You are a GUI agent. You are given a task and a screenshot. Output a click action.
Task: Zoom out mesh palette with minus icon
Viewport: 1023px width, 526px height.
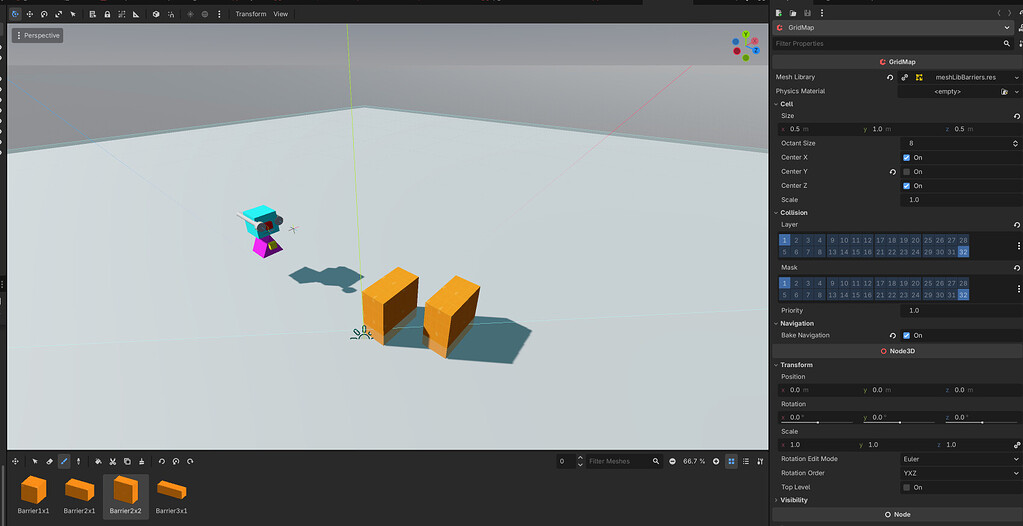673,461
